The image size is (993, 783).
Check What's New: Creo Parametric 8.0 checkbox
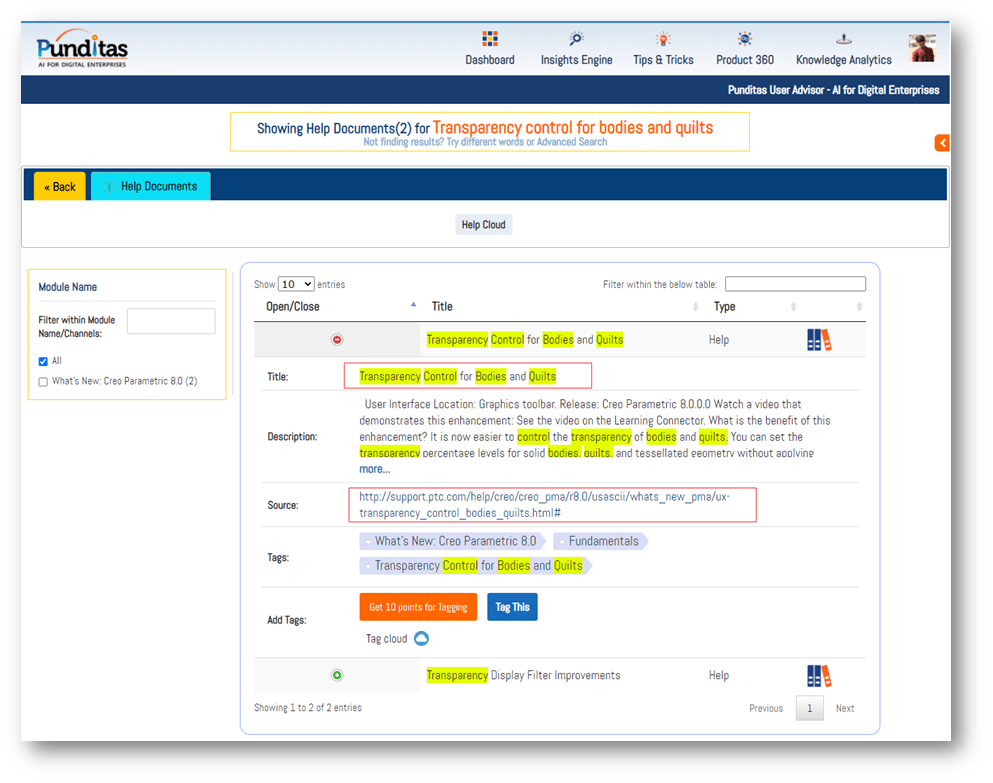point(43,382)
